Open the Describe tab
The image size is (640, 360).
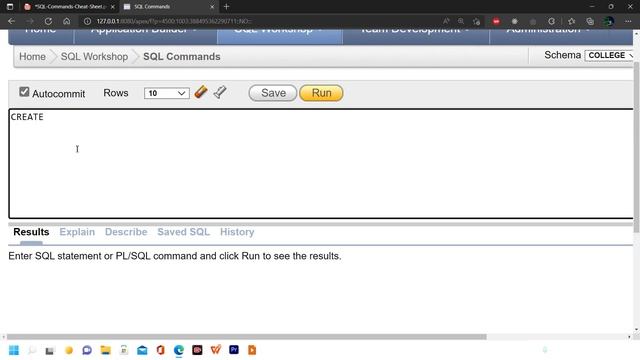[126, 232]
